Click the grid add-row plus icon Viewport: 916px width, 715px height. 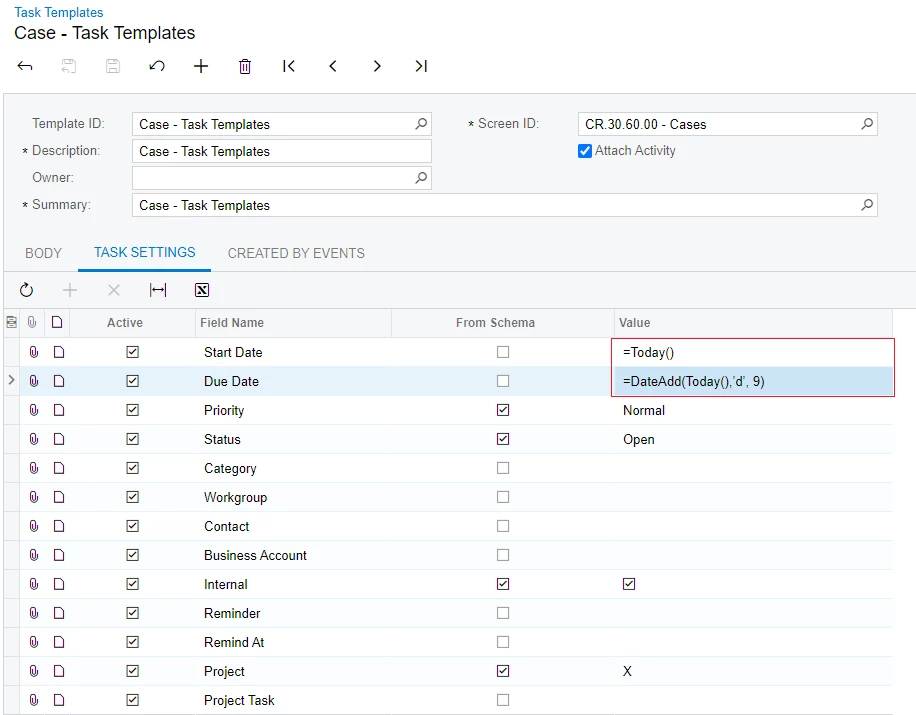[x=70, y=290]
